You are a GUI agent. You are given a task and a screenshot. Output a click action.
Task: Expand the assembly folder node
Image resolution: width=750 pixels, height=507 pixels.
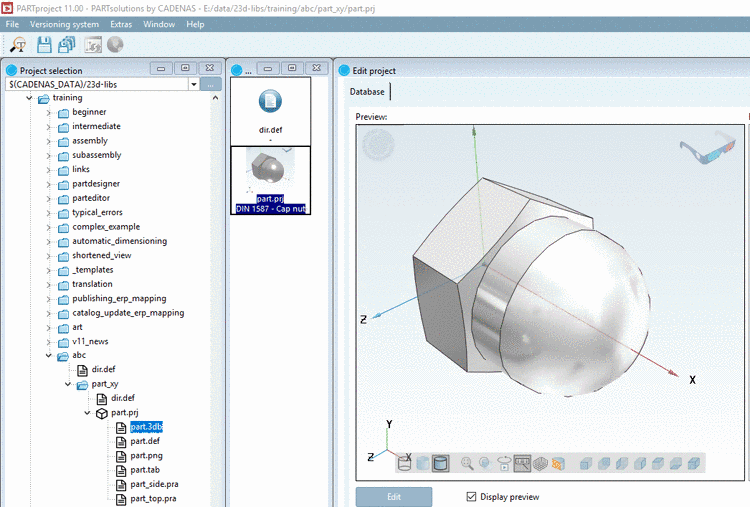click(x=48, y=142)
